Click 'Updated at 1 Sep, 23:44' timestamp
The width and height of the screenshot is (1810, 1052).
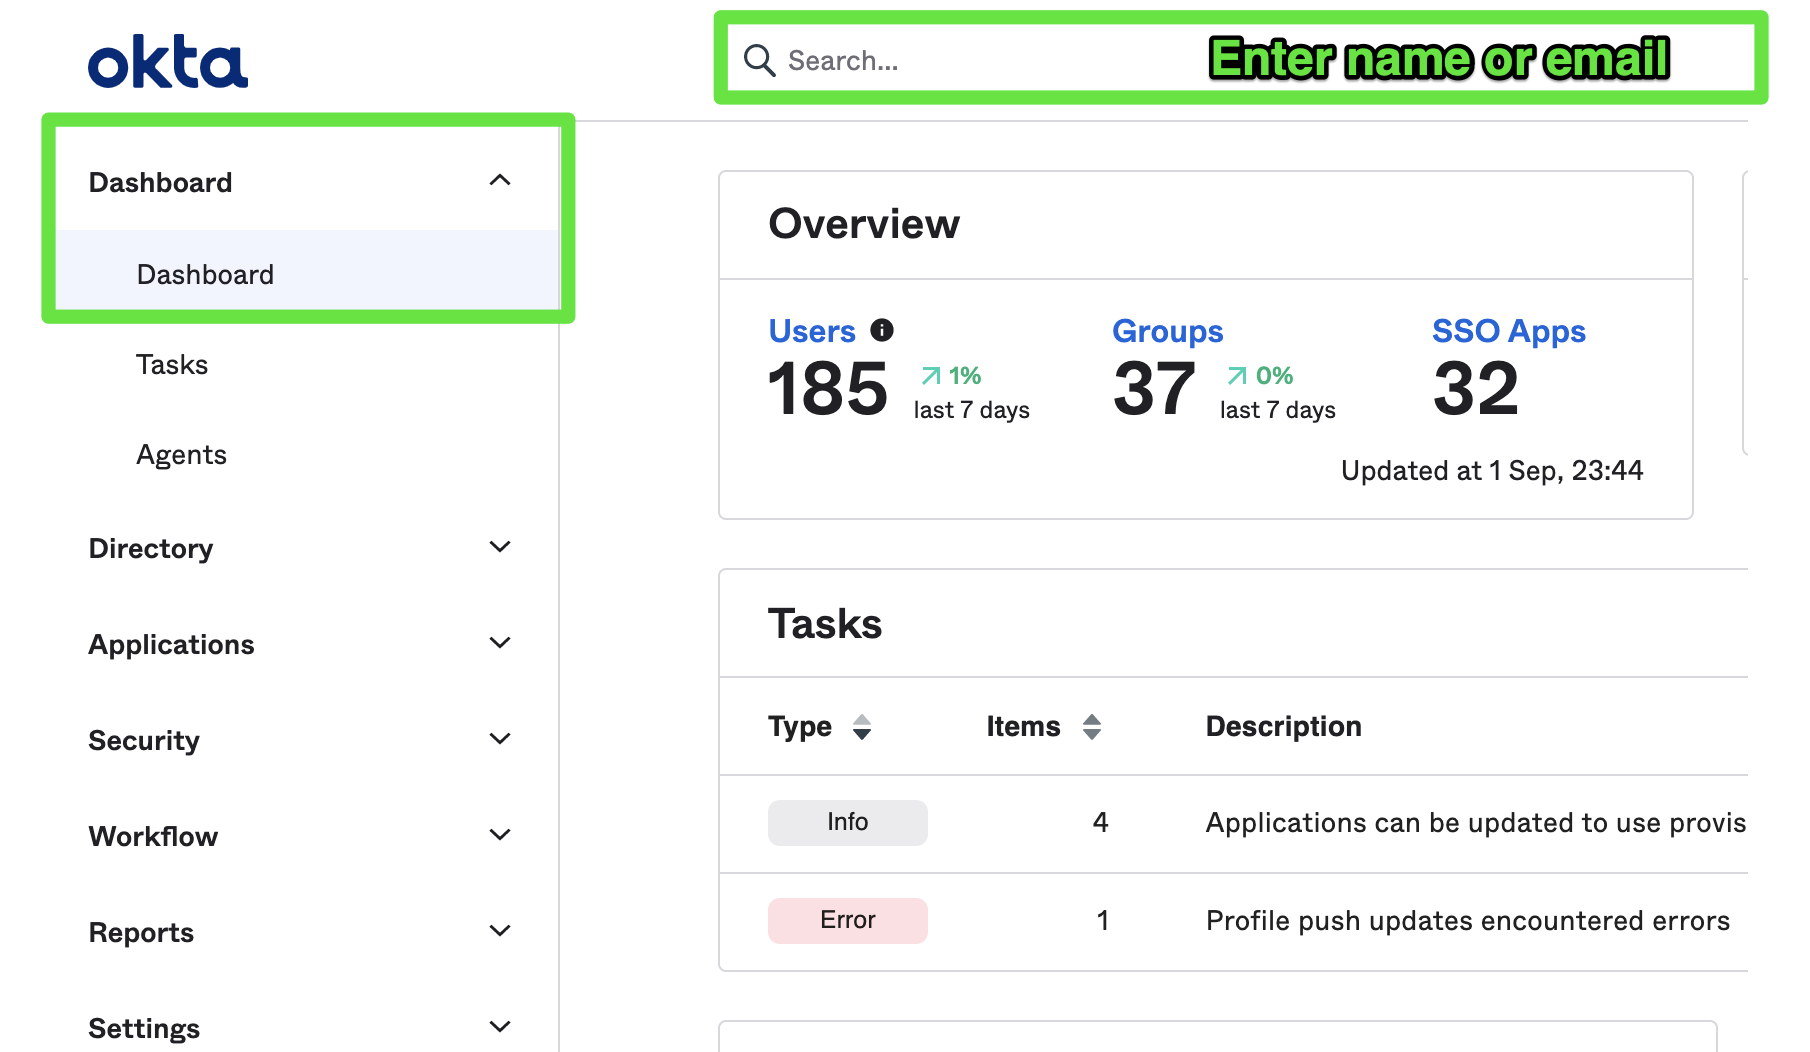[1492, 471]
